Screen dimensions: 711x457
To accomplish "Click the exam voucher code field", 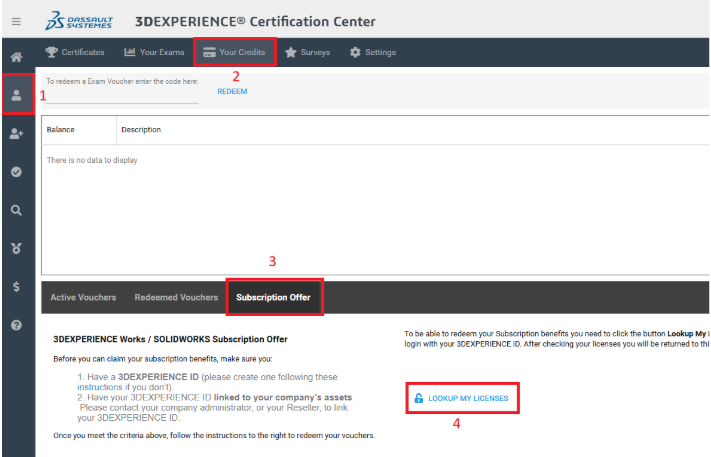I will (122, 97).
